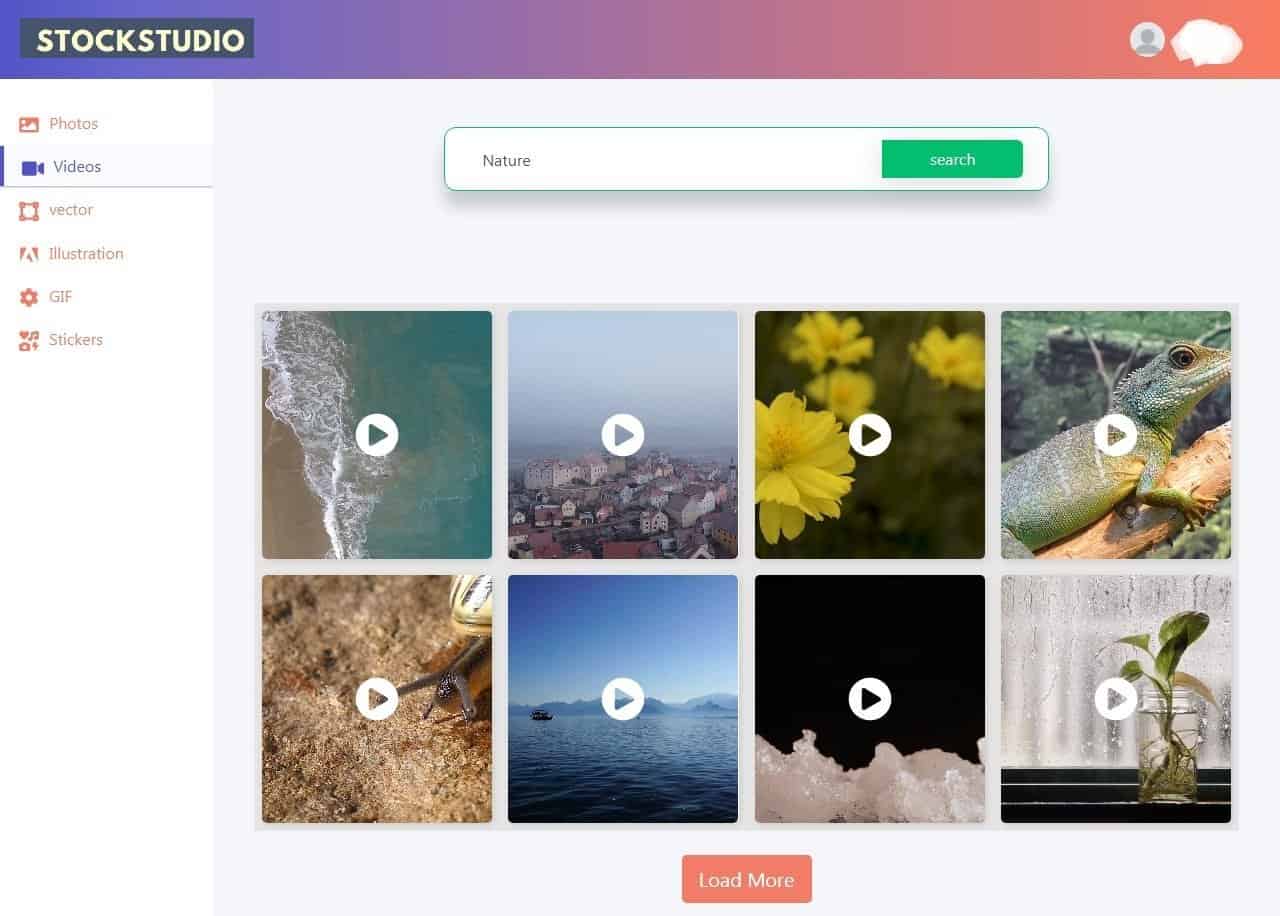Play the foggy town aerial video
Image resolution: width=1280 pixels, height=916 pixels.
click(x=623, y=435)
